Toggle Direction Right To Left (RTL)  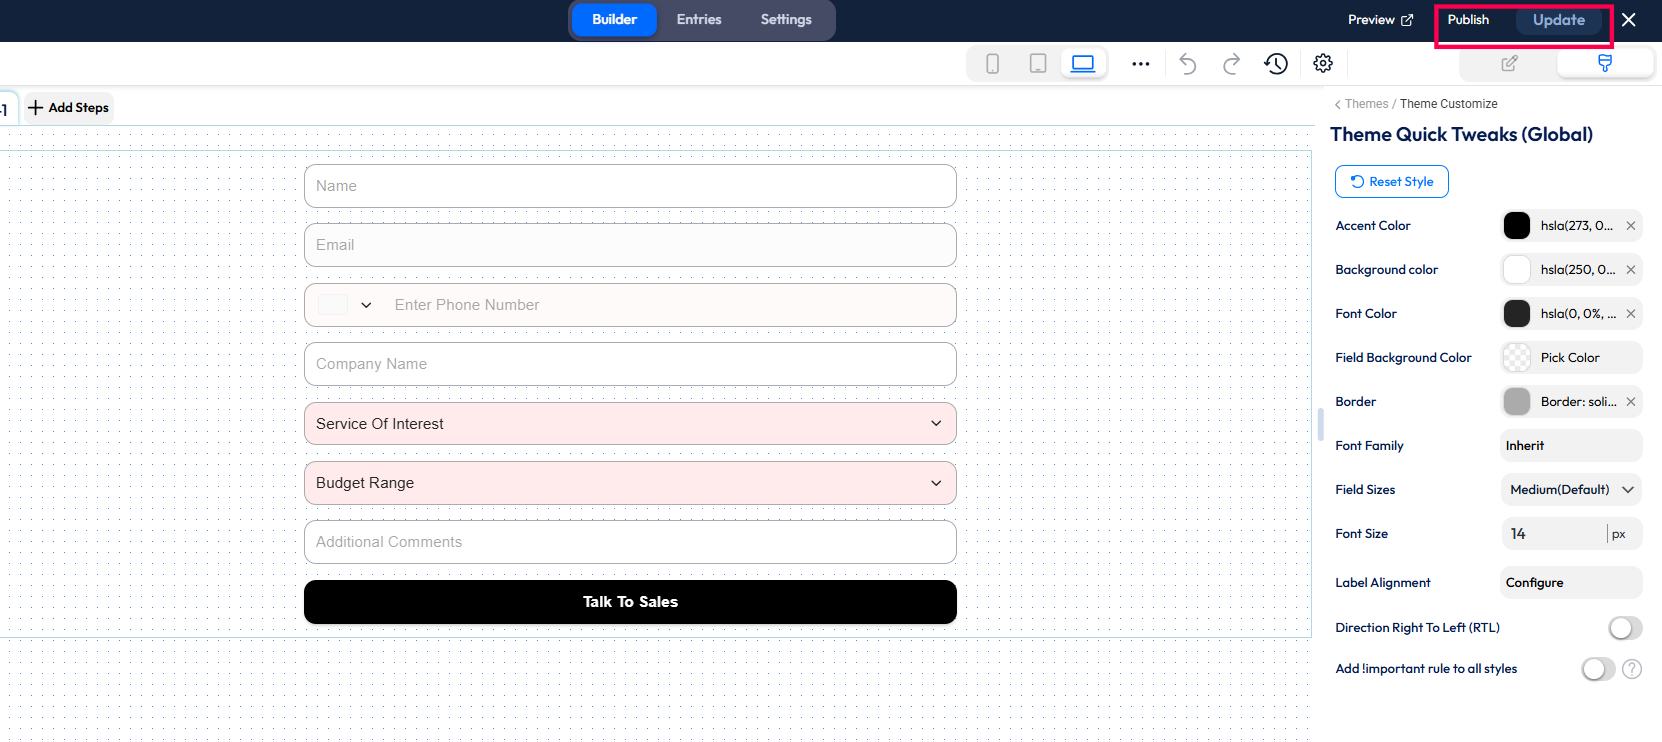tap(1624, 628)
